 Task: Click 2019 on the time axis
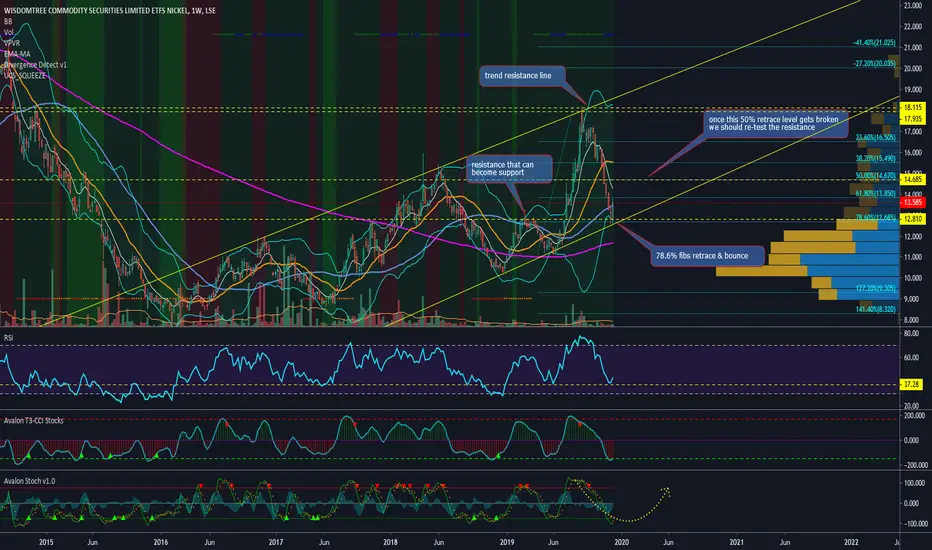[506, 542]
